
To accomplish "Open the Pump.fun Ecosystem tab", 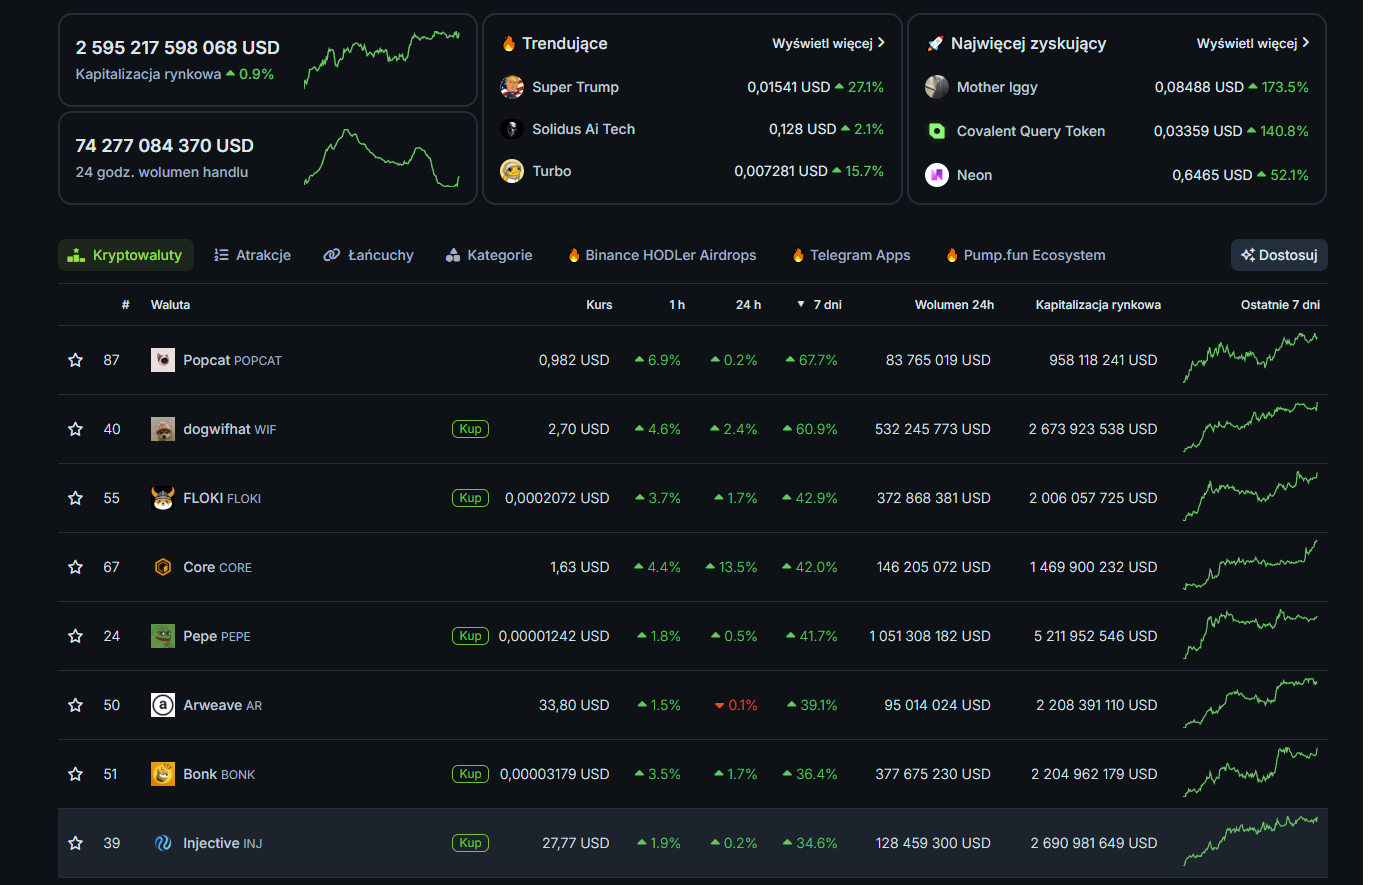I will 1025,255.
